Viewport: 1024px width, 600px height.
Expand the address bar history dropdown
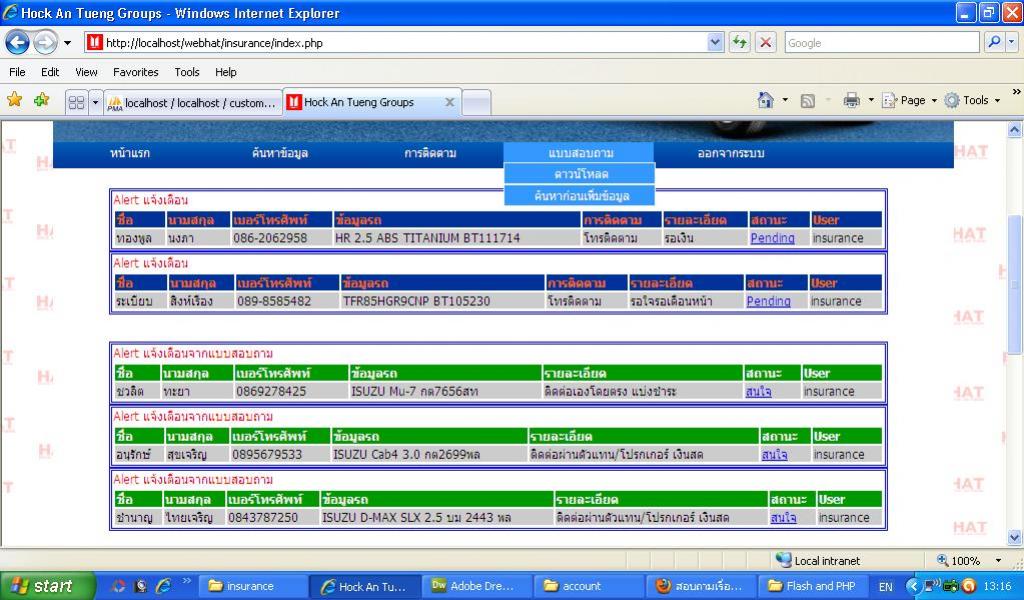click(x=715, y=43)
